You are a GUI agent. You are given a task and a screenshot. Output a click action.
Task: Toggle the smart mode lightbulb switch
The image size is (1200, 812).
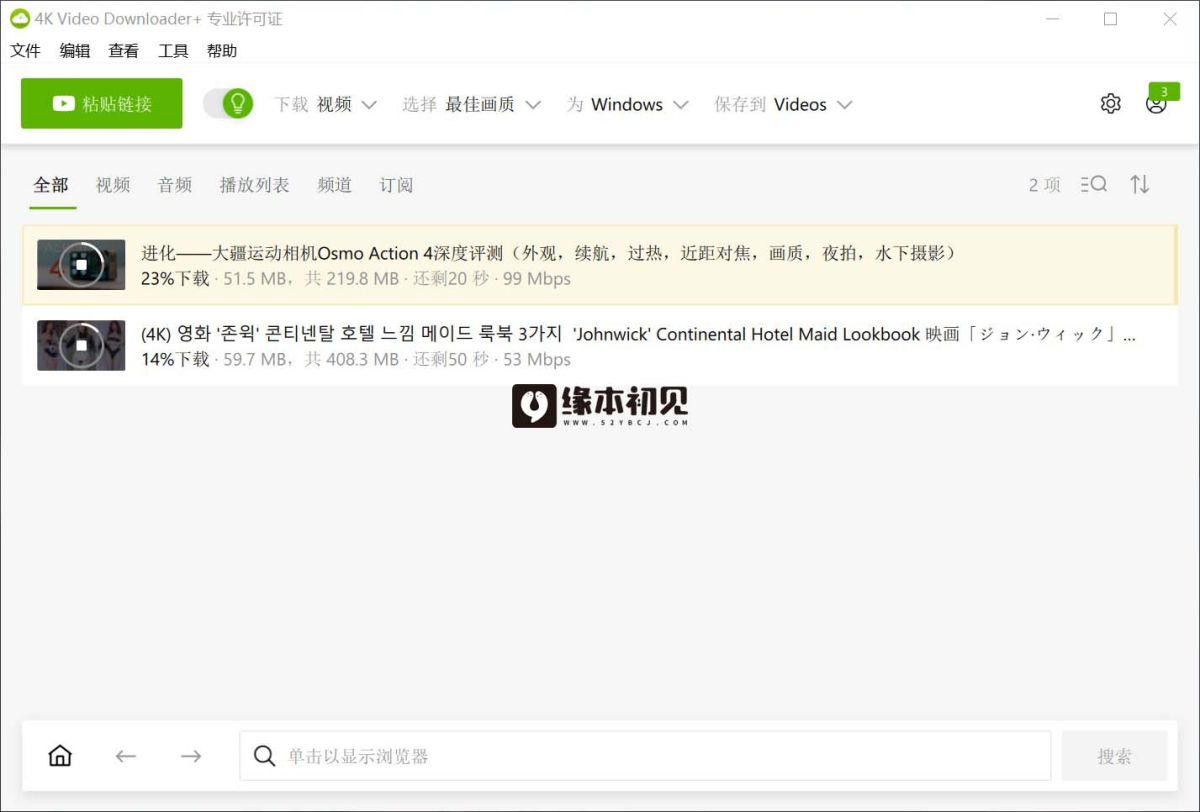coord(228,104)
